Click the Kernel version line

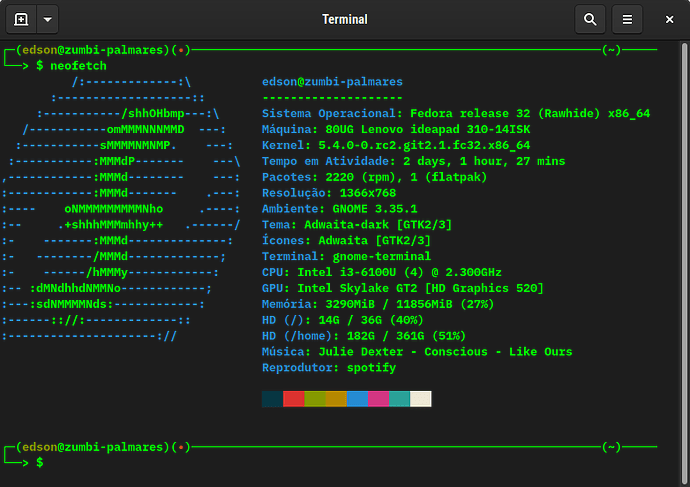(x=396, y=145)
